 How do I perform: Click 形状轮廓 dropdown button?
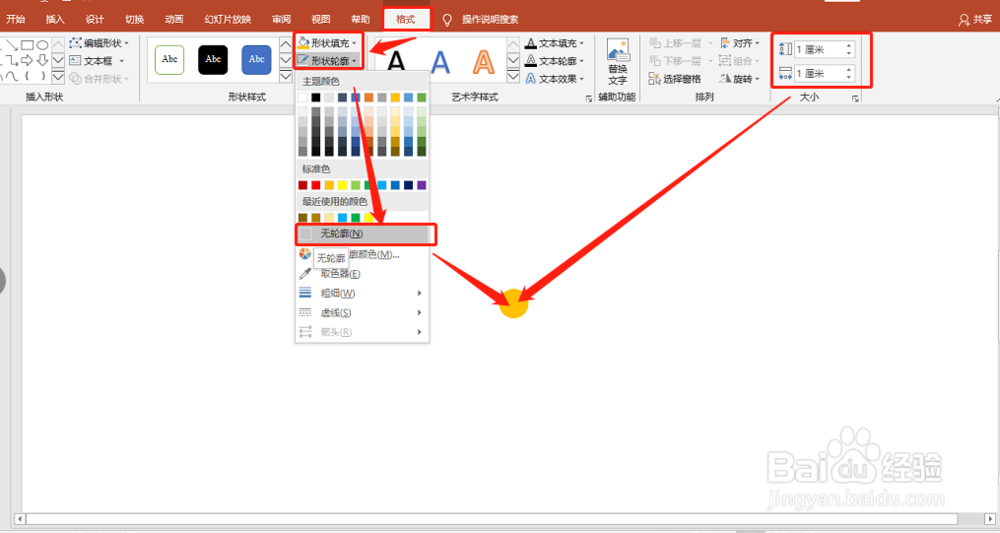[328, 61]
